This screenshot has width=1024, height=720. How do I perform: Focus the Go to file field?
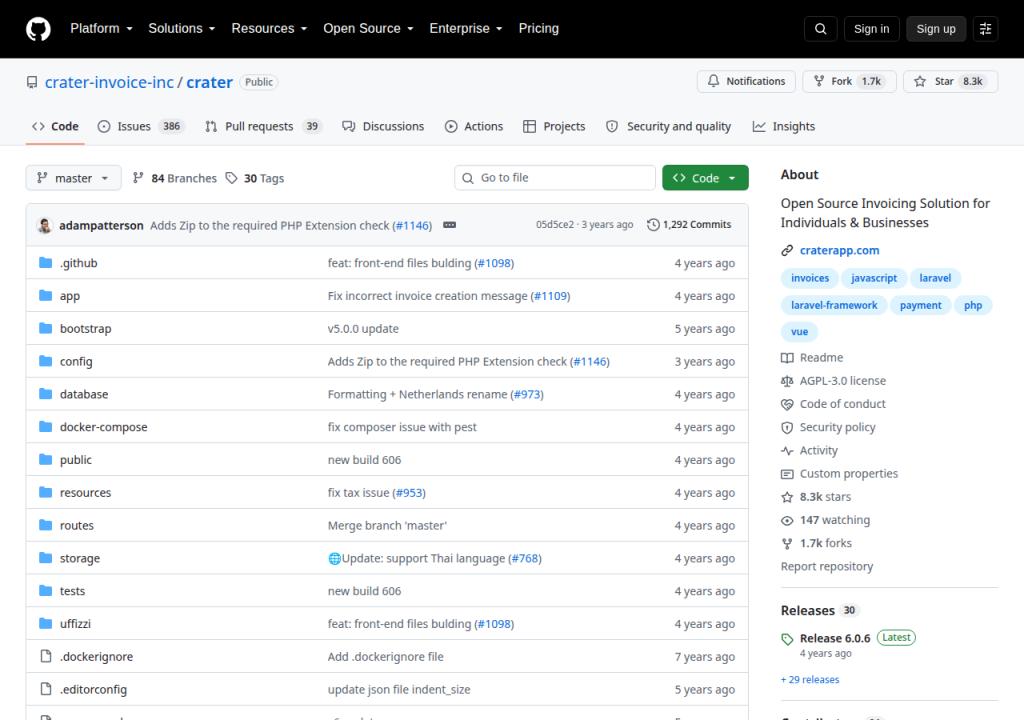coord(554,178)
